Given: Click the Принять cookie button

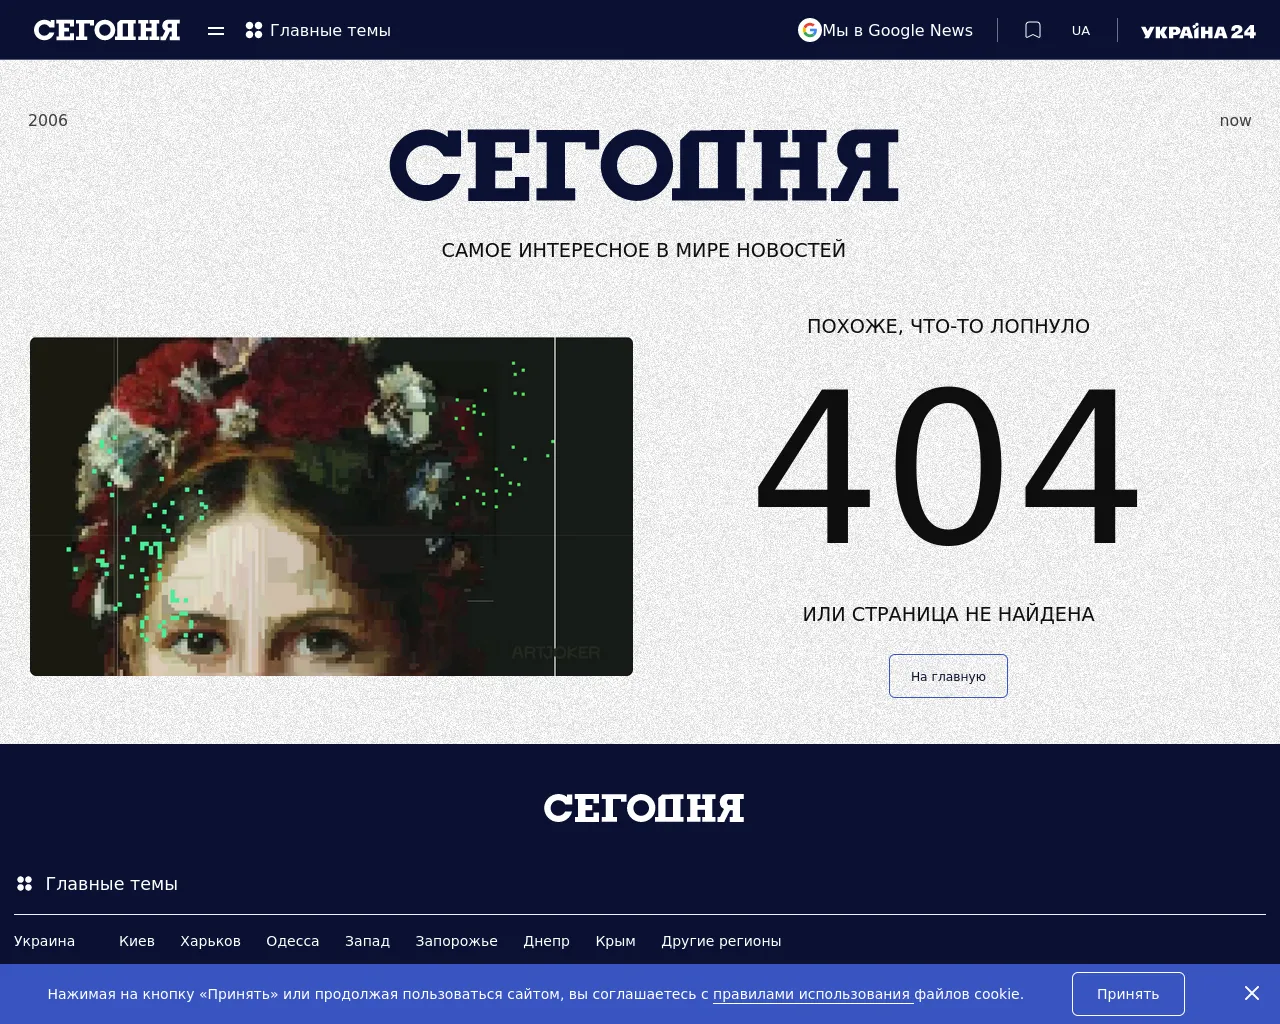Looking at the screenshot, I should [1128, 994].
